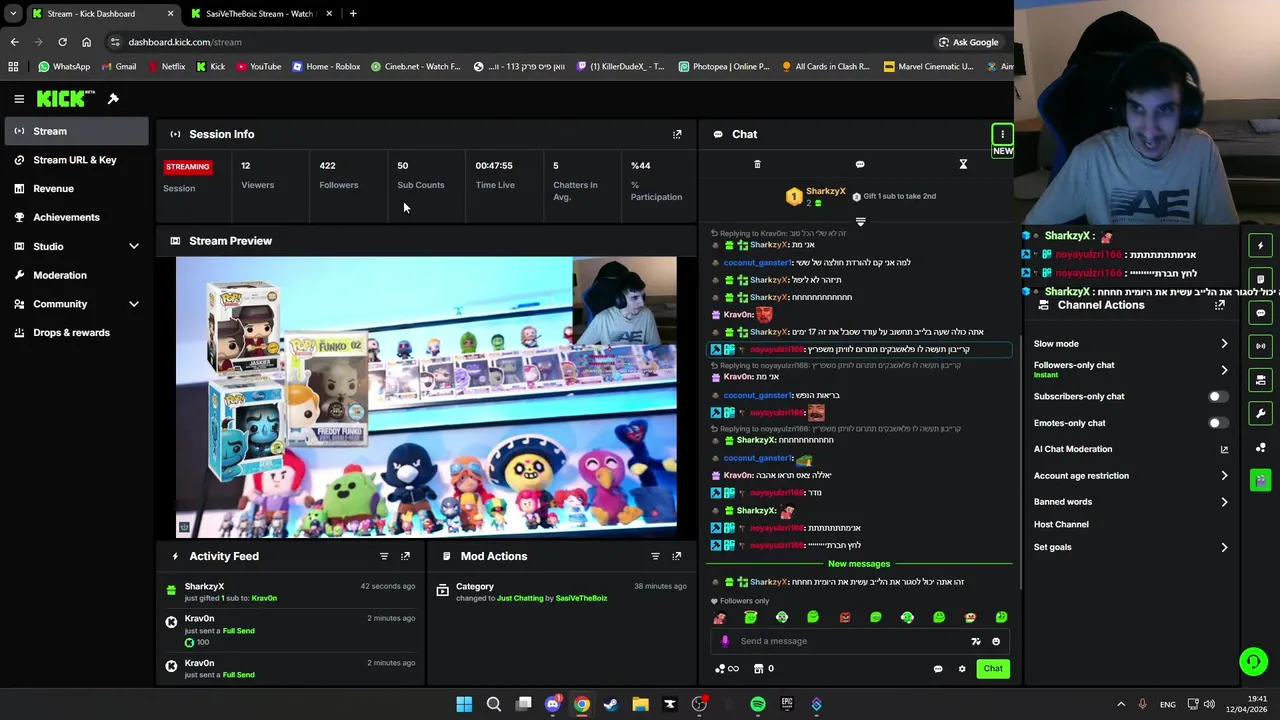Click the trash clear-chat icon
The width and height of the screenshot is (1280, 720).
(x=757, y=164)
